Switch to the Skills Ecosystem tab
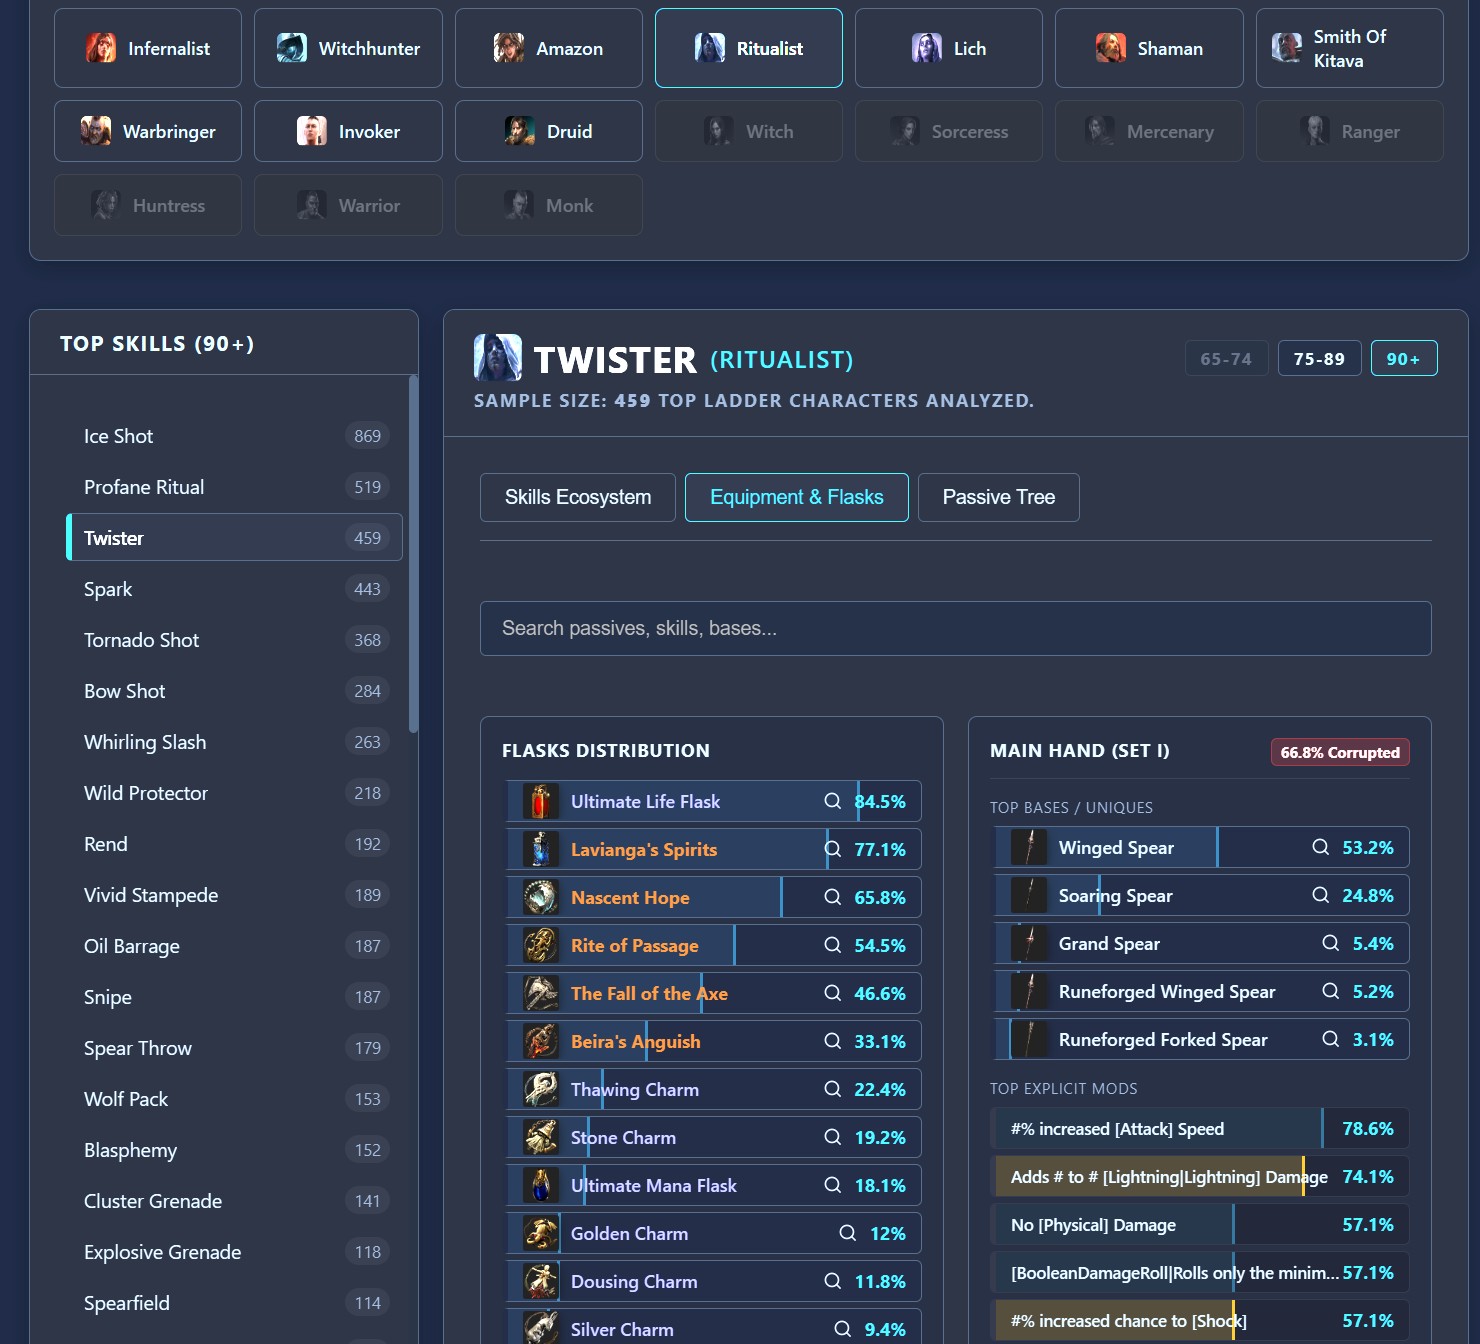The width and height of the screenshot is (1480, 1344). tap(578, 497)
